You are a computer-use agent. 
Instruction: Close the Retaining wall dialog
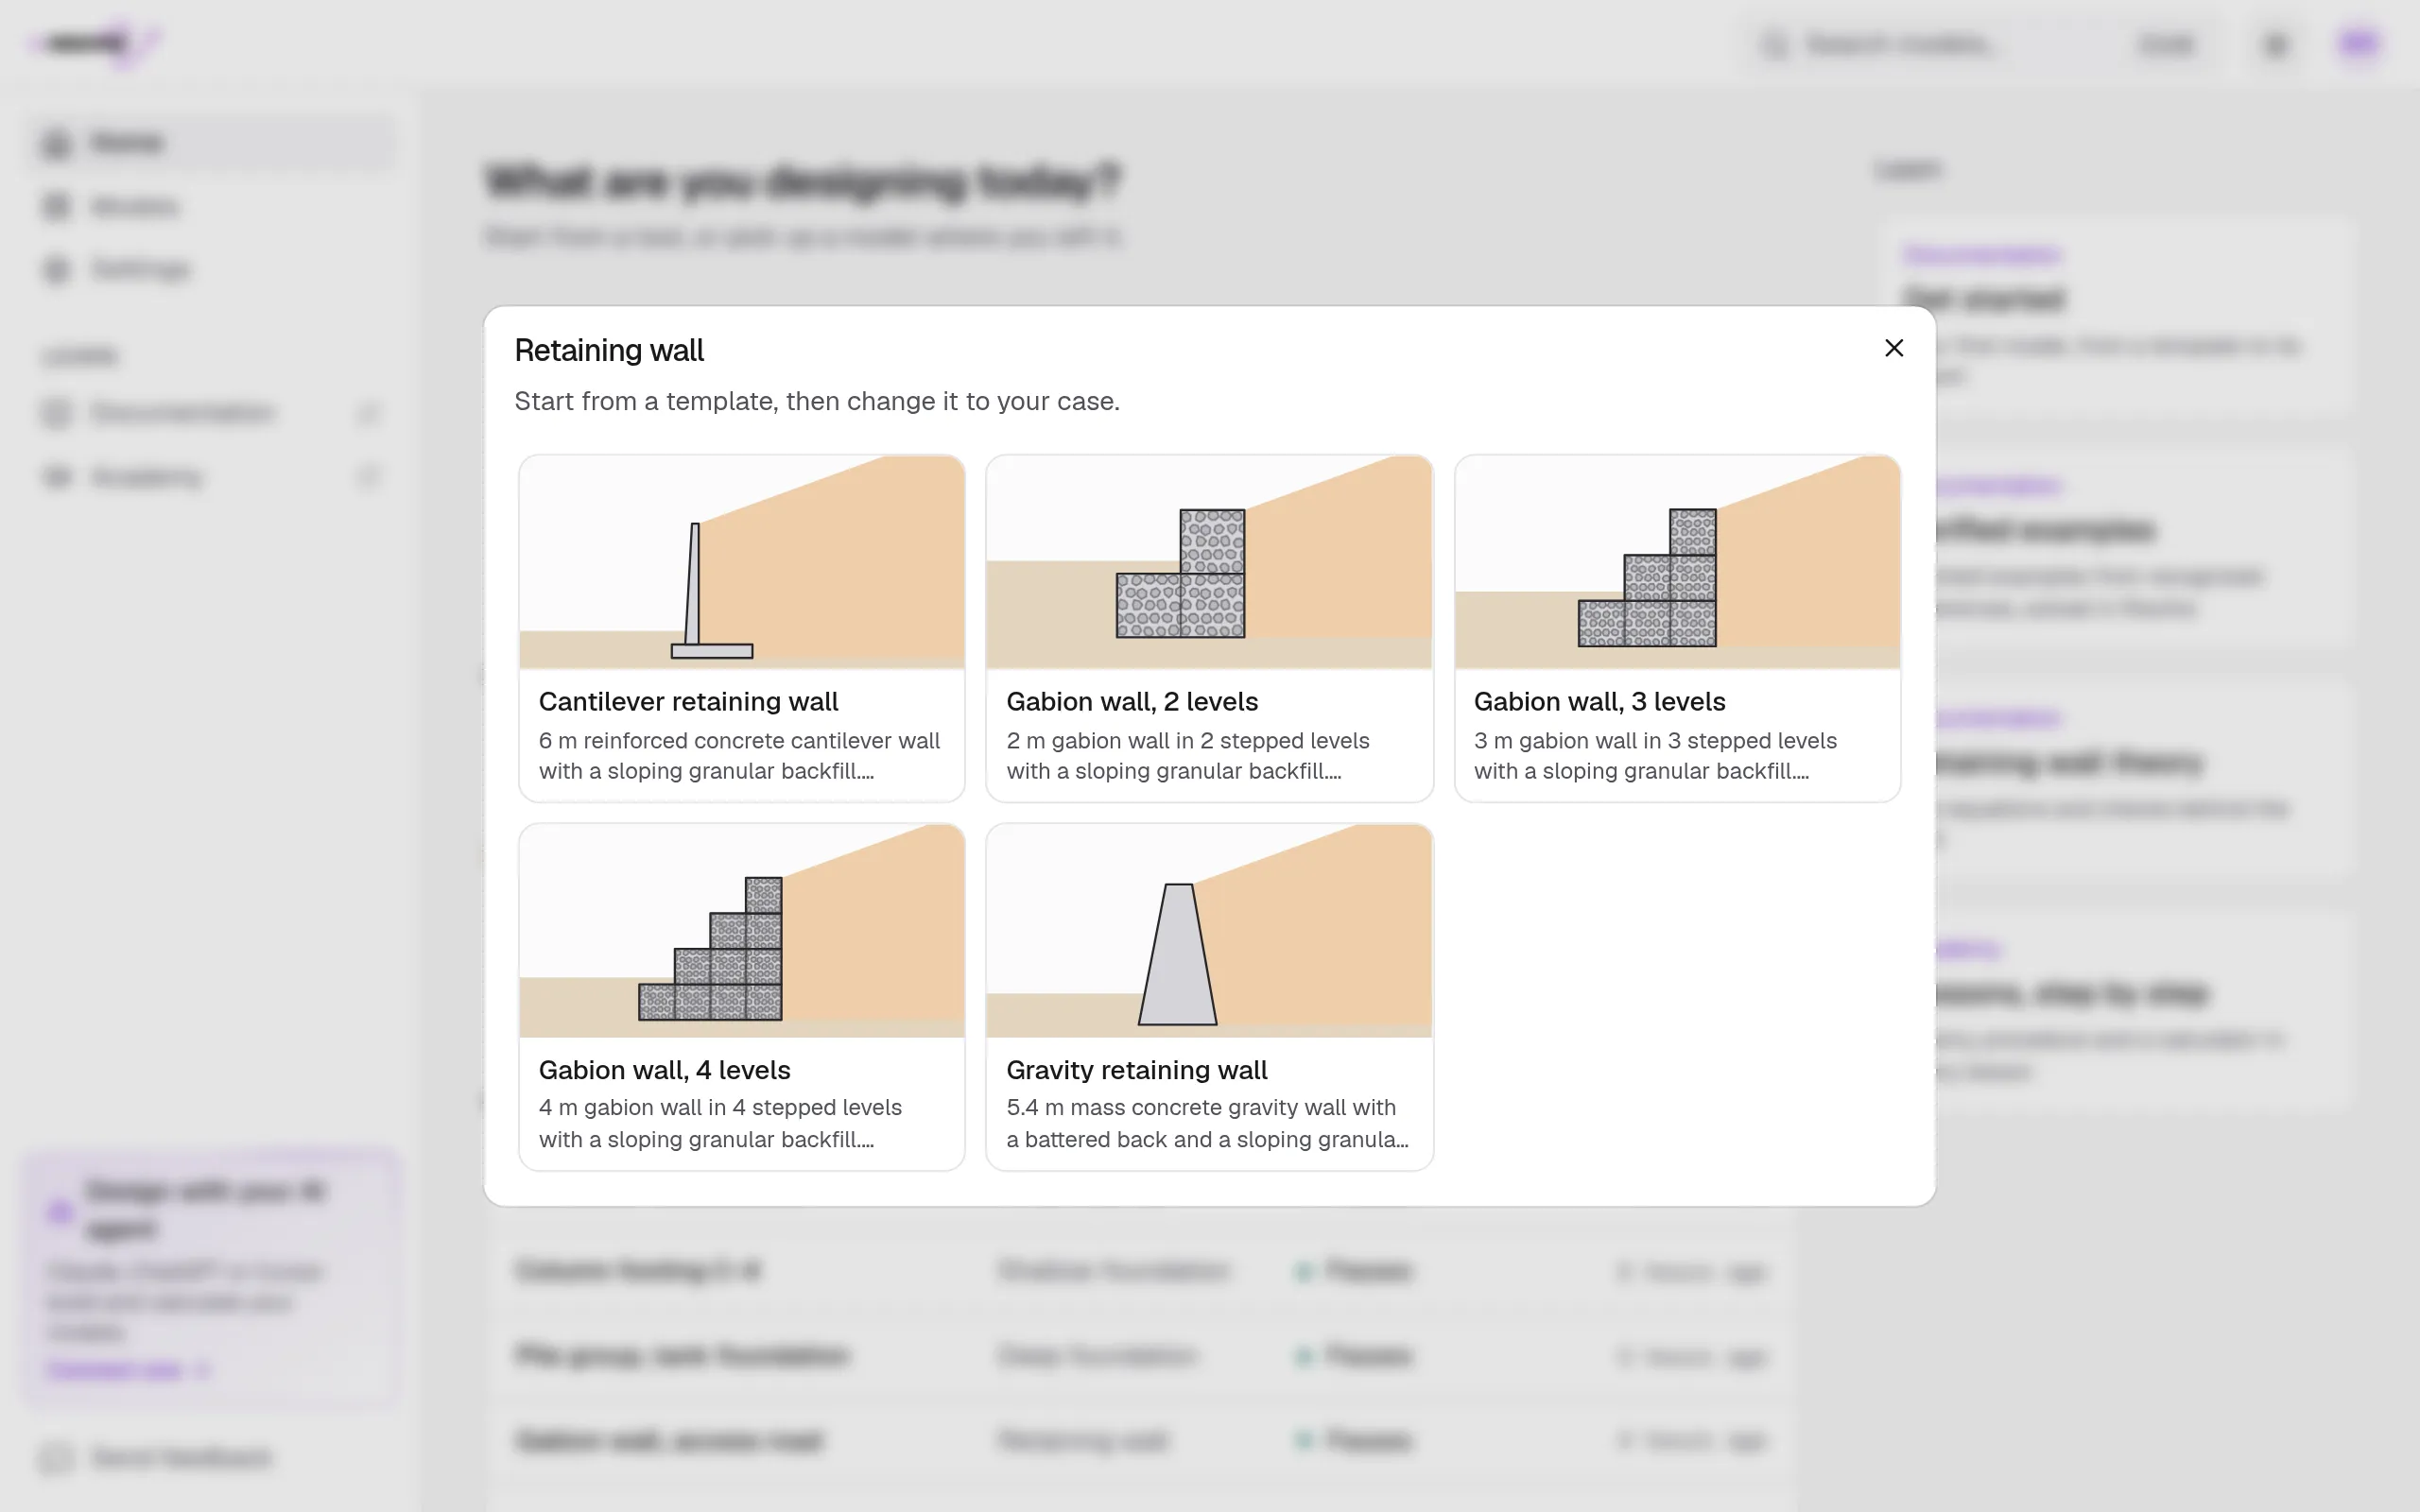pyautogui.click(x=1893, y=348)
